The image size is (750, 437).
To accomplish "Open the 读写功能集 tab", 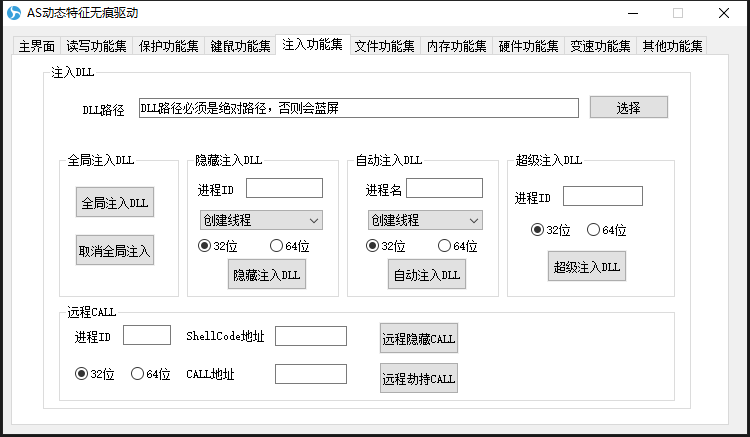I will tap(97, 46).
